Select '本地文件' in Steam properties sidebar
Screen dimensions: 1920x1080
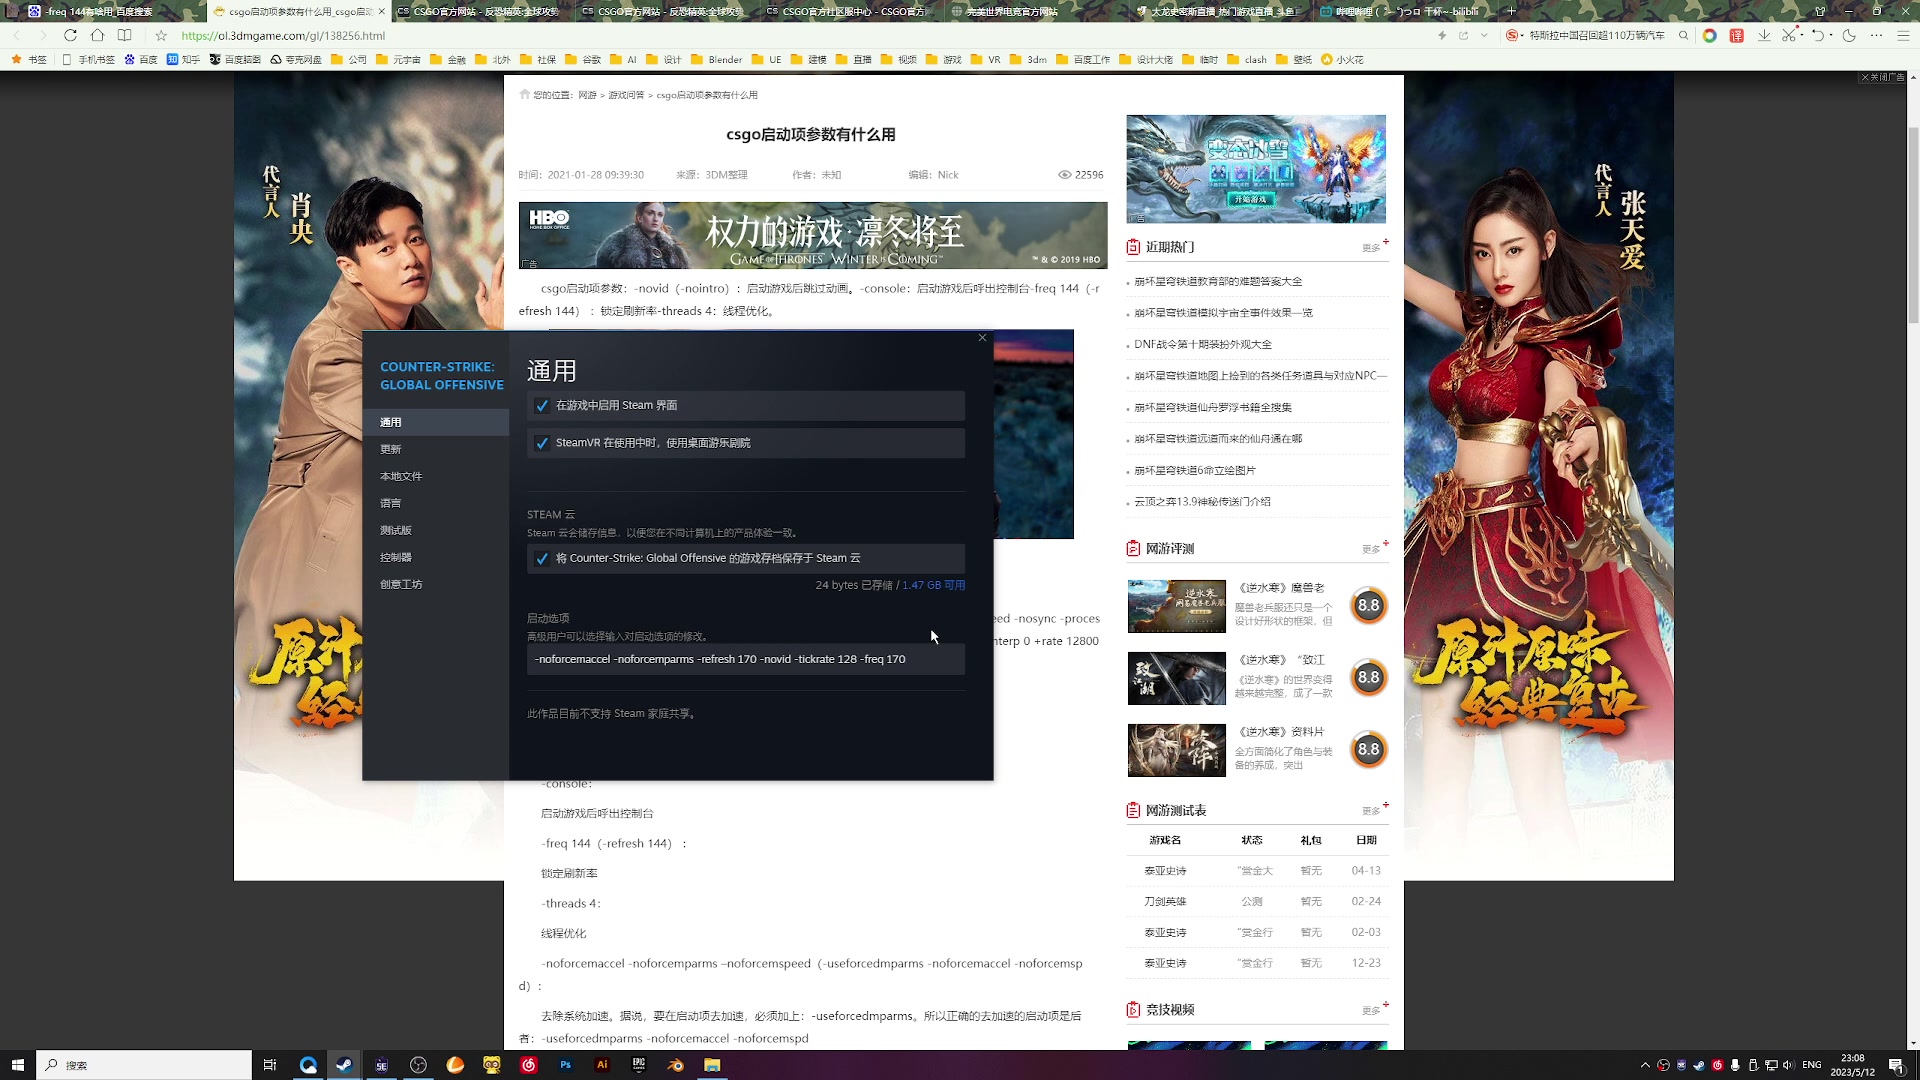435,476
